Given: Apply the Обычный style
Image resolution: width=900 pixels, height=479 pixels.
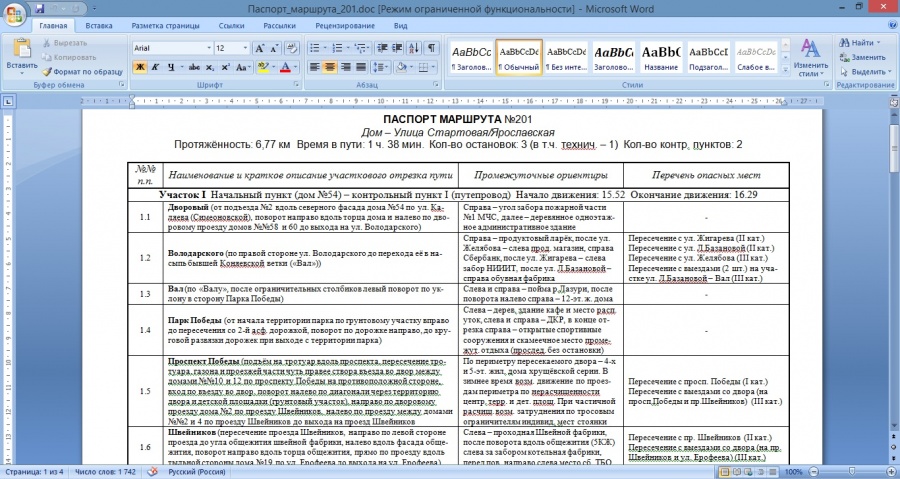Looking at the screenshot, I should 519,57.
